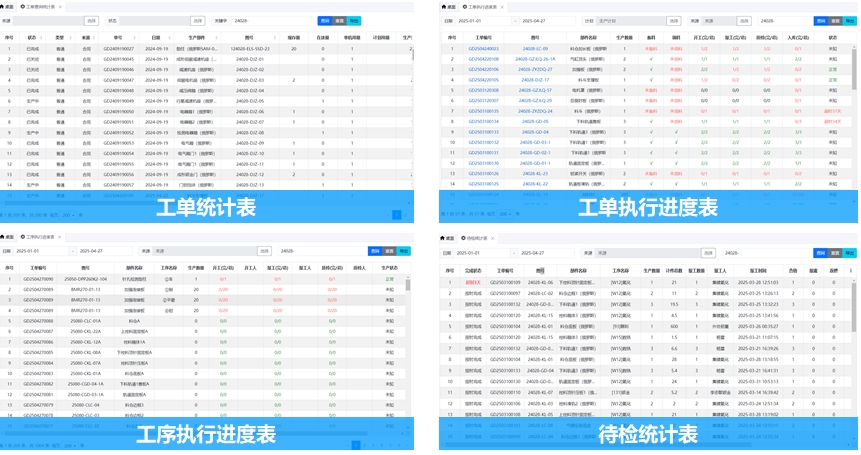Click start date 2025-01-01 in 工序执行进度表 panel
861x455 pixels.
click(41, 251)
